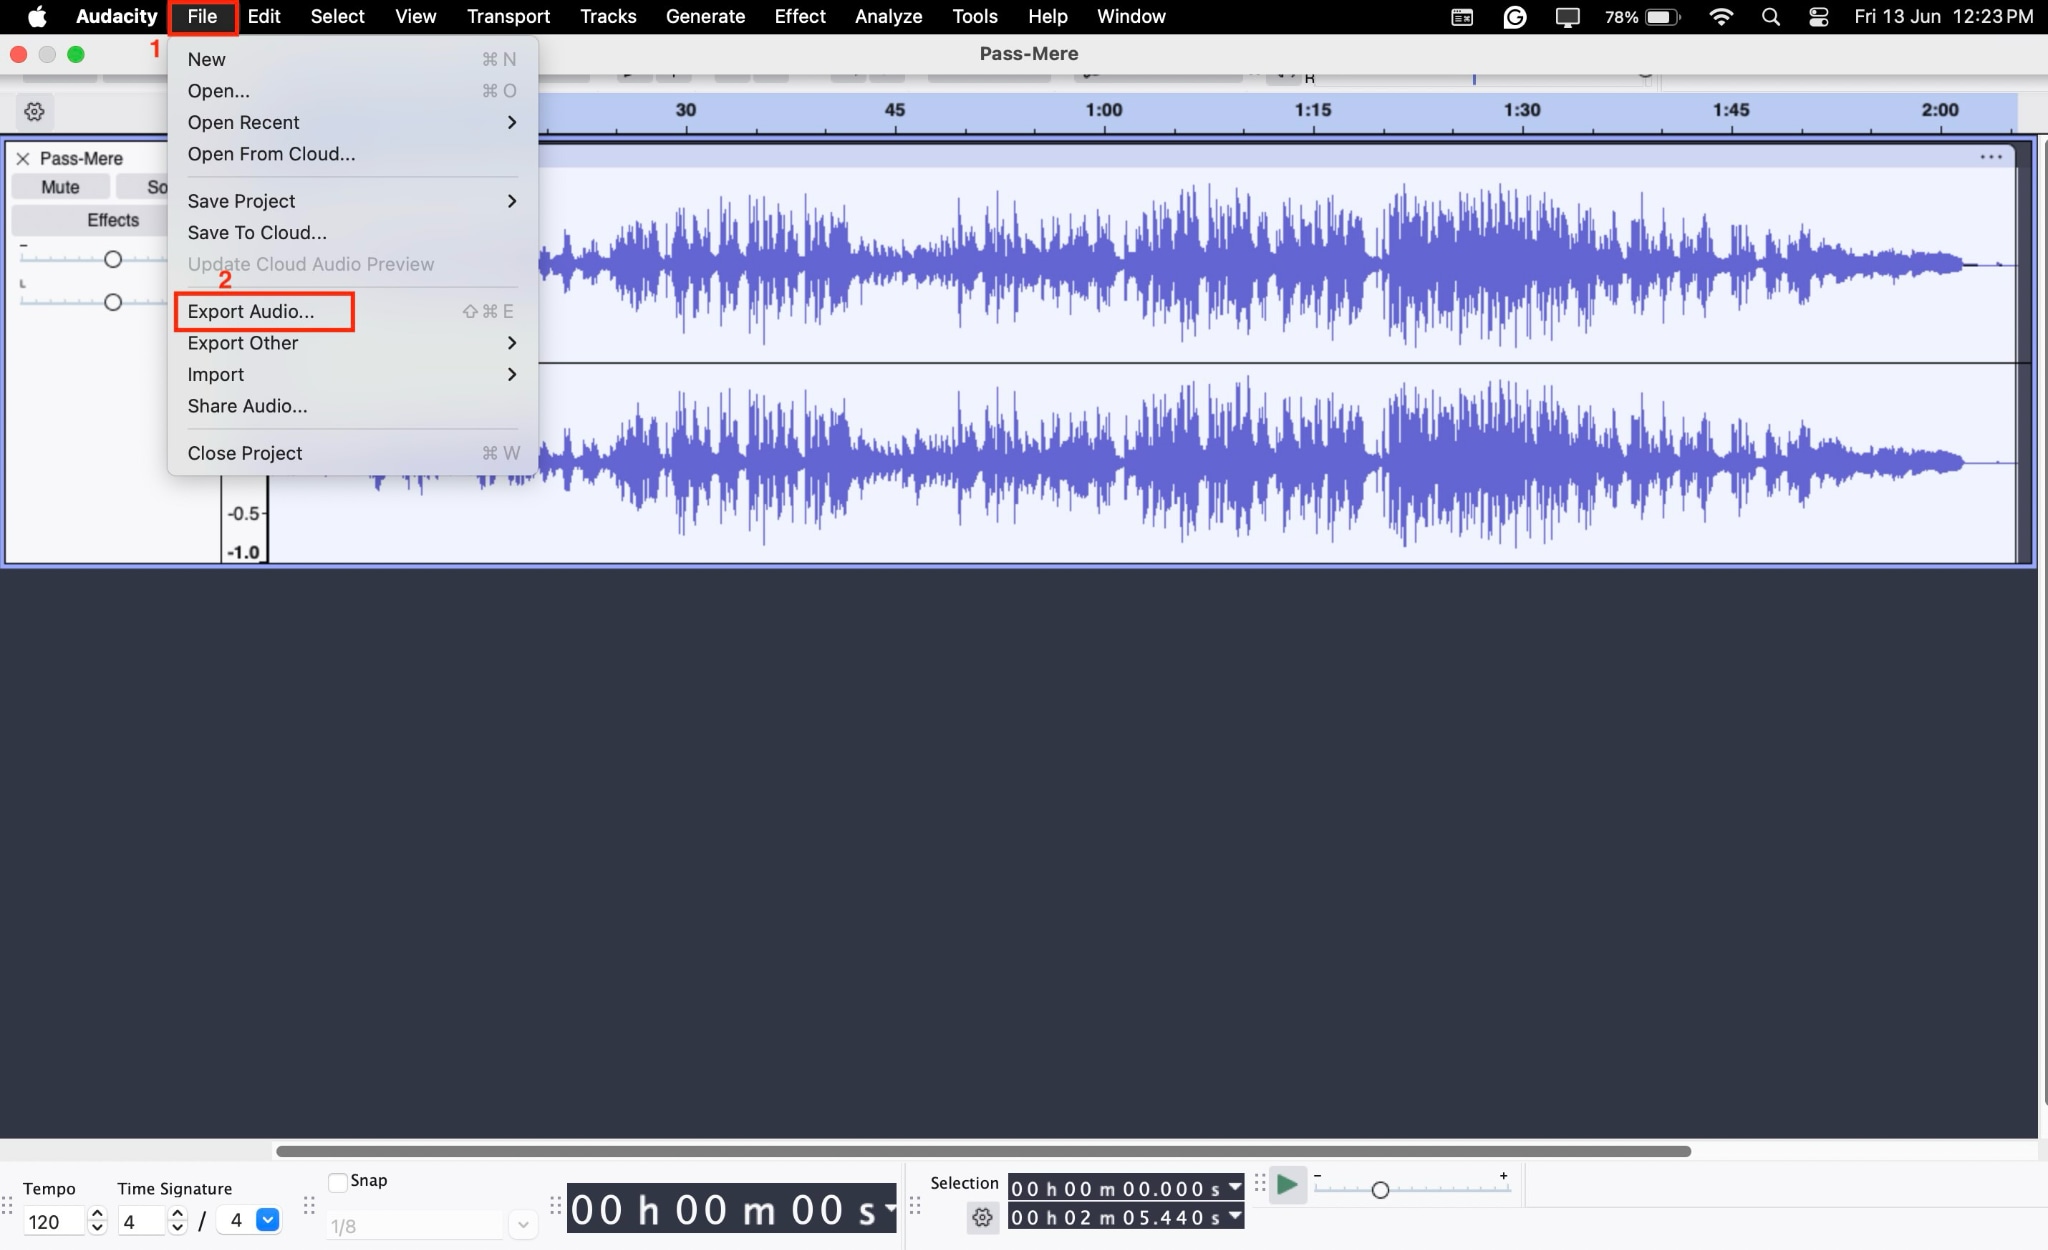The width and height of the screenshot is (2048, 1250).
Task: Click Tempo value field 120
Action: point(54,1221)
